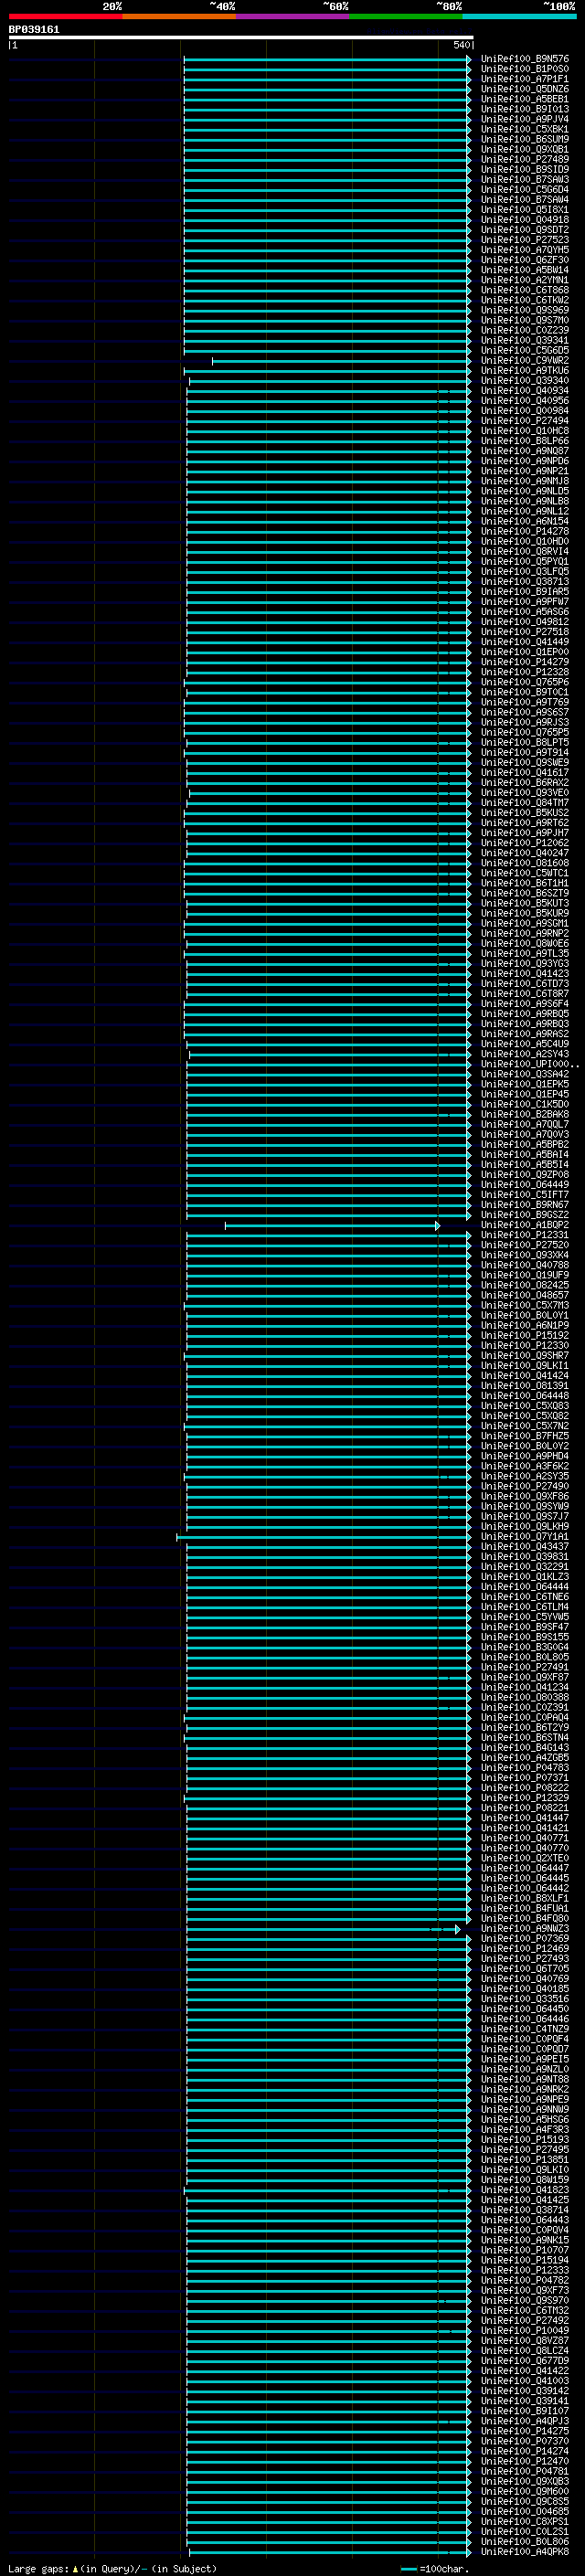Select hit label UniRef100_C1K5D0
Viewport: 585px width, 2576px height.
pos(525,1104)
